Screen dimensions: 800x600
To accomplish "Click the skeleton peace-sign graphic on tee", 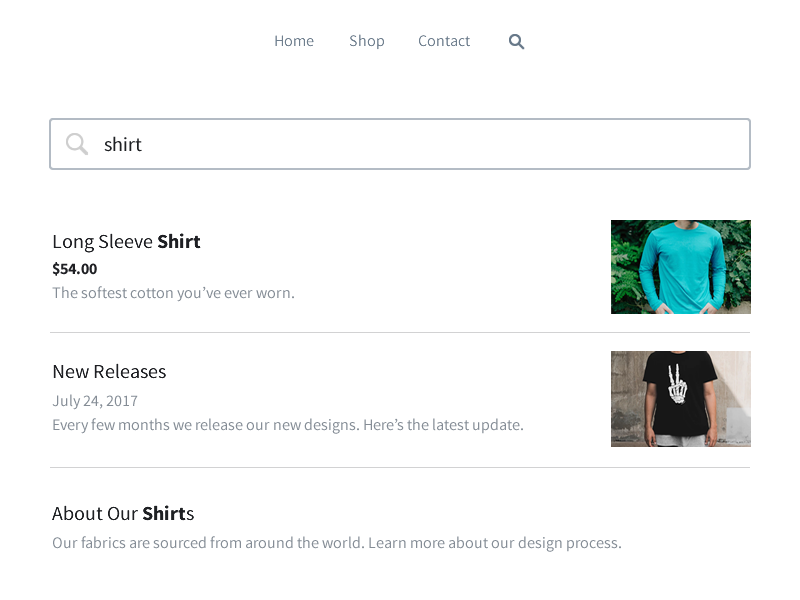I will coord(677,384).
